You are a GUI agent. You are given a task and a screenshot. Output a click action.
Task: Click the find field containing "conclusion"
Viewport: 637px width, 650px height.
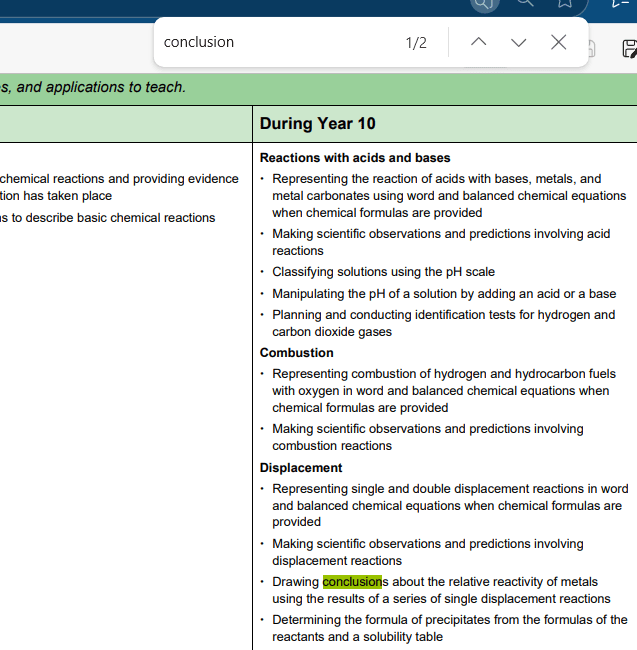coord(270,42)
